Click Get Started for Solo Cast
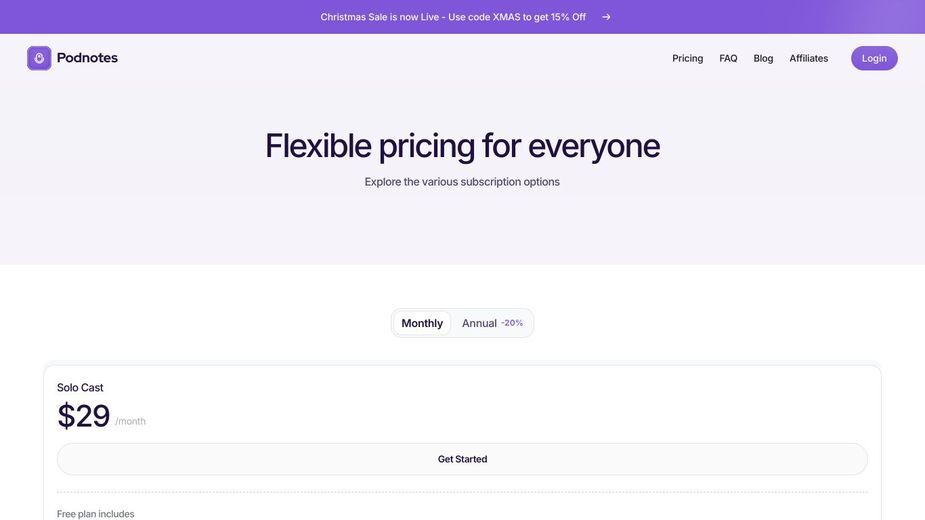Viewport: 925px width, 520px height. tap(462, 459)
